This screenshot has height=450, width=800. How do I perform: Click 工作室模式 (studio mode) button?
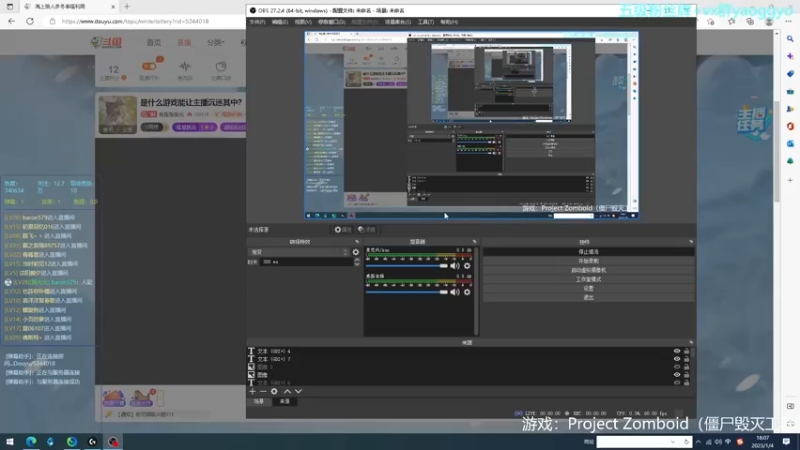[x=588, y=280]
